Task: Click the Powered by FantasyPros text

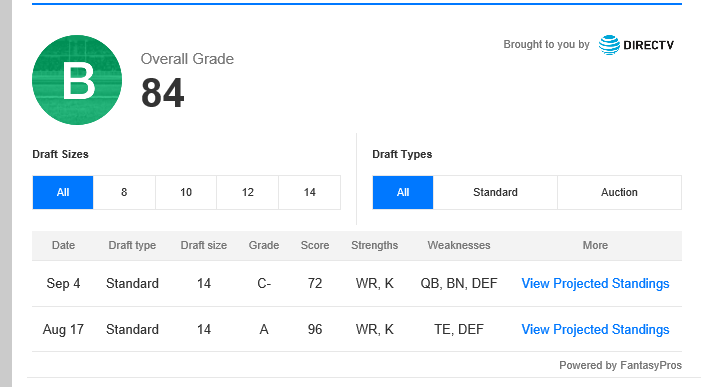Action: coord(621,365)
